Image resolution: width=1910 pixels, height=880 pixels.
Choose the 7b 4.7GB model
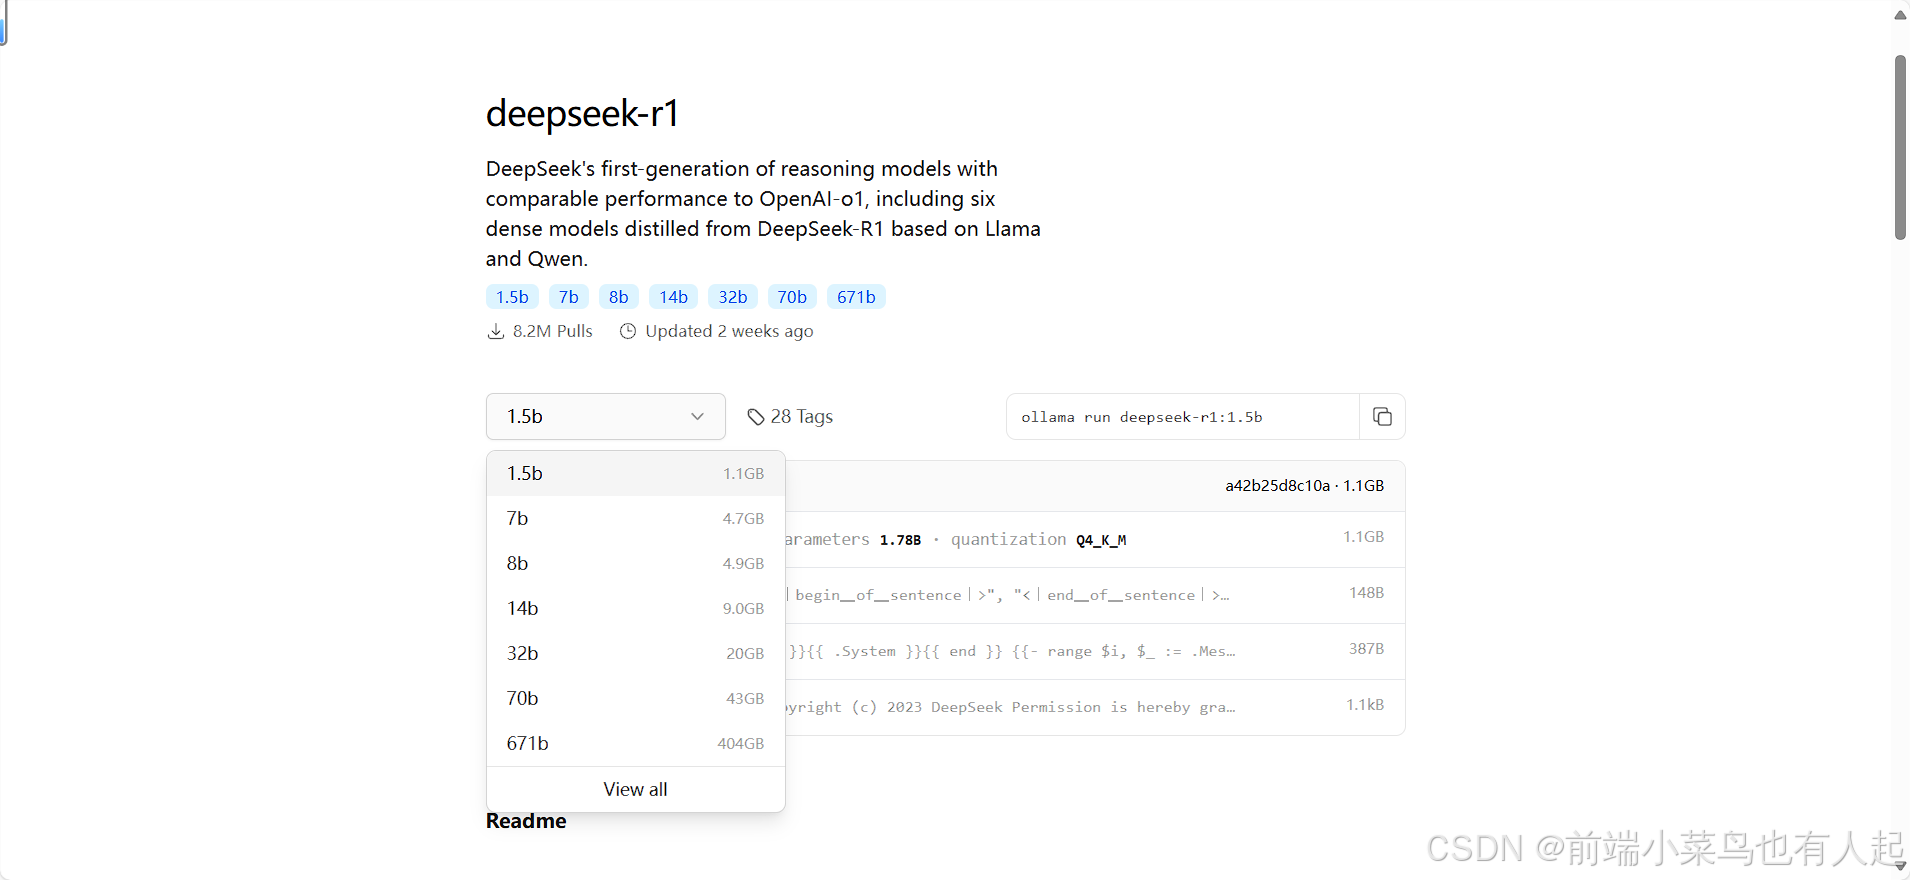(x=636, y=518)
